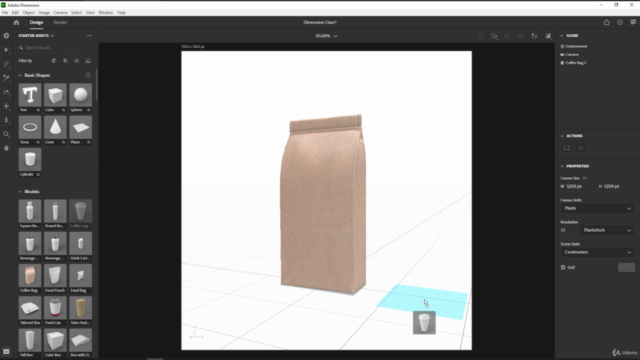
Task: Click the Add and import content icon
Action: click(6, 36)
